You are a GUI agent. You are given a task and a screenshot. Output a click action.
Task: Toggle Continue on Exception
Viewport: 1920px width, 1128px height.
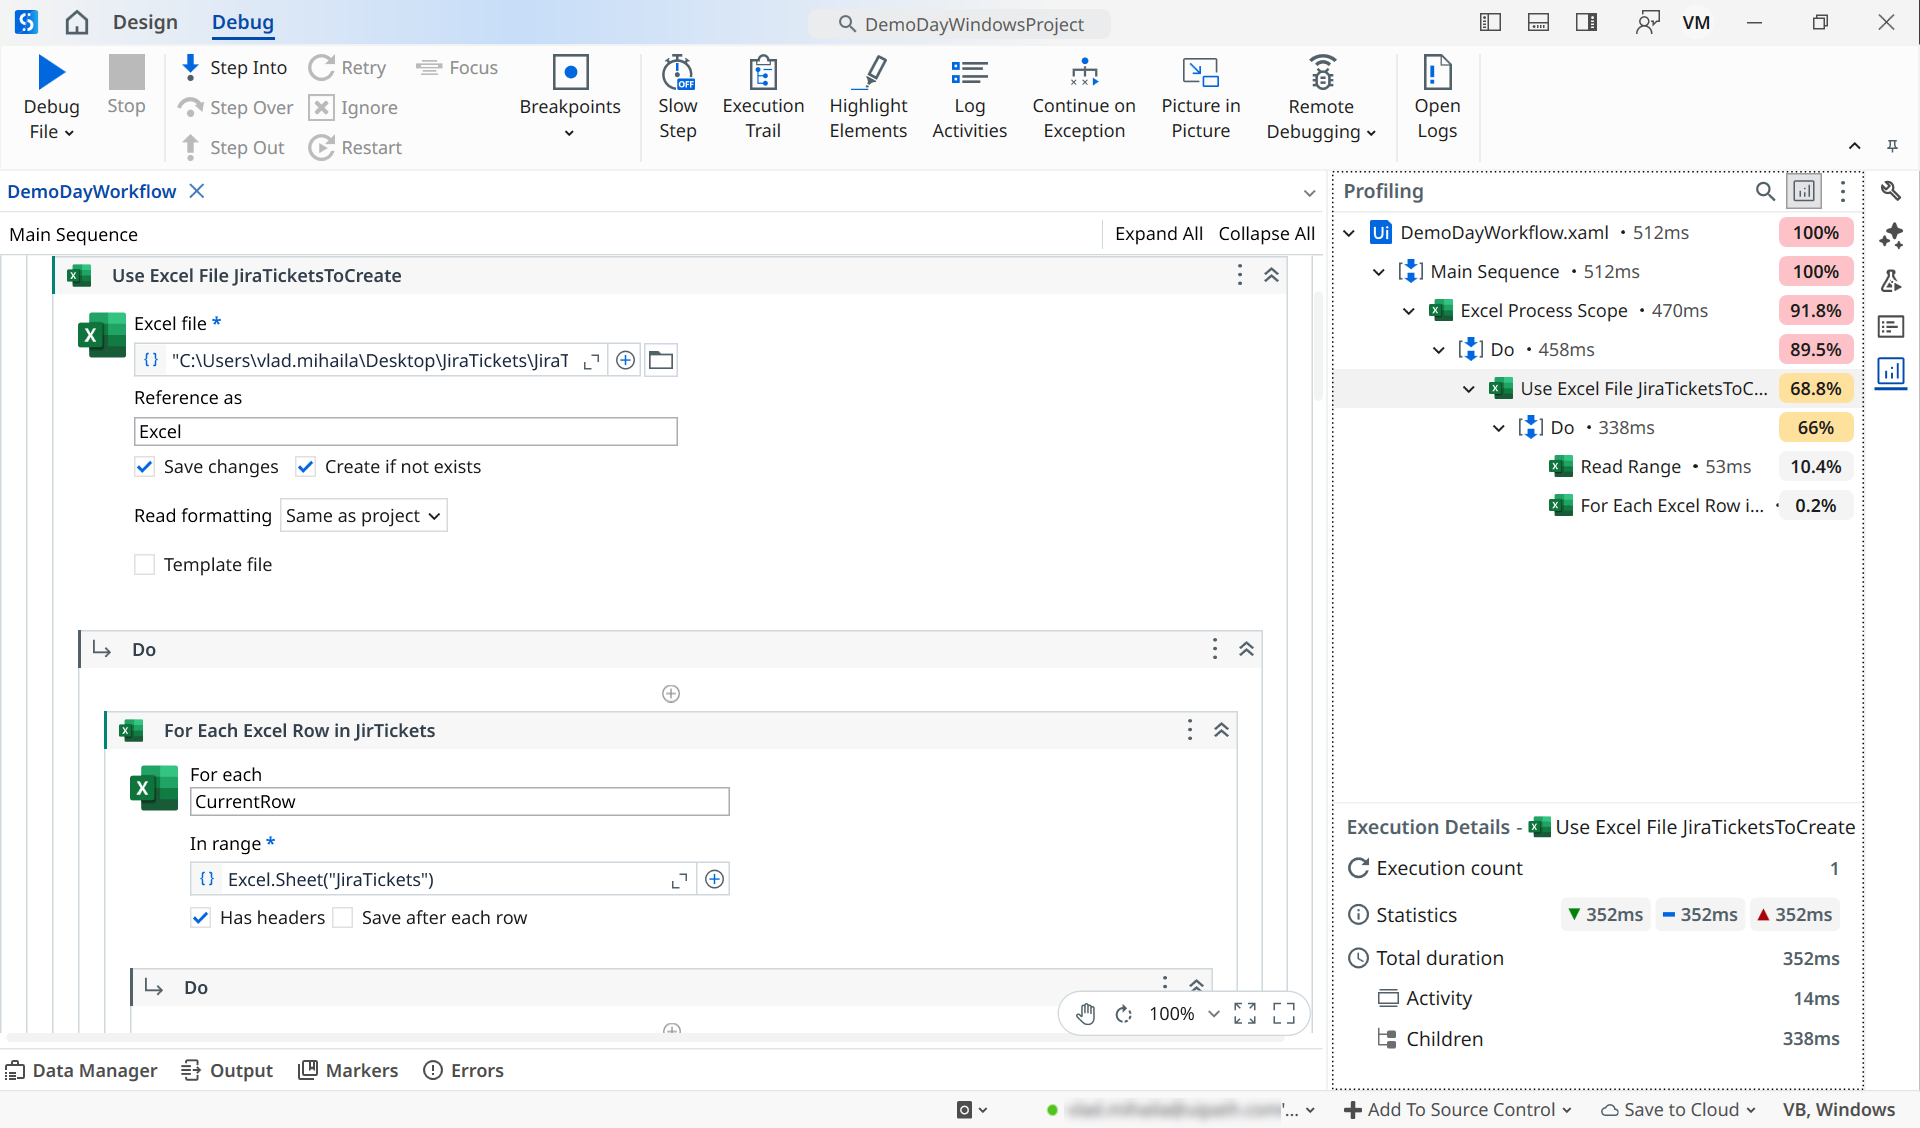[x=1084, y=97]
